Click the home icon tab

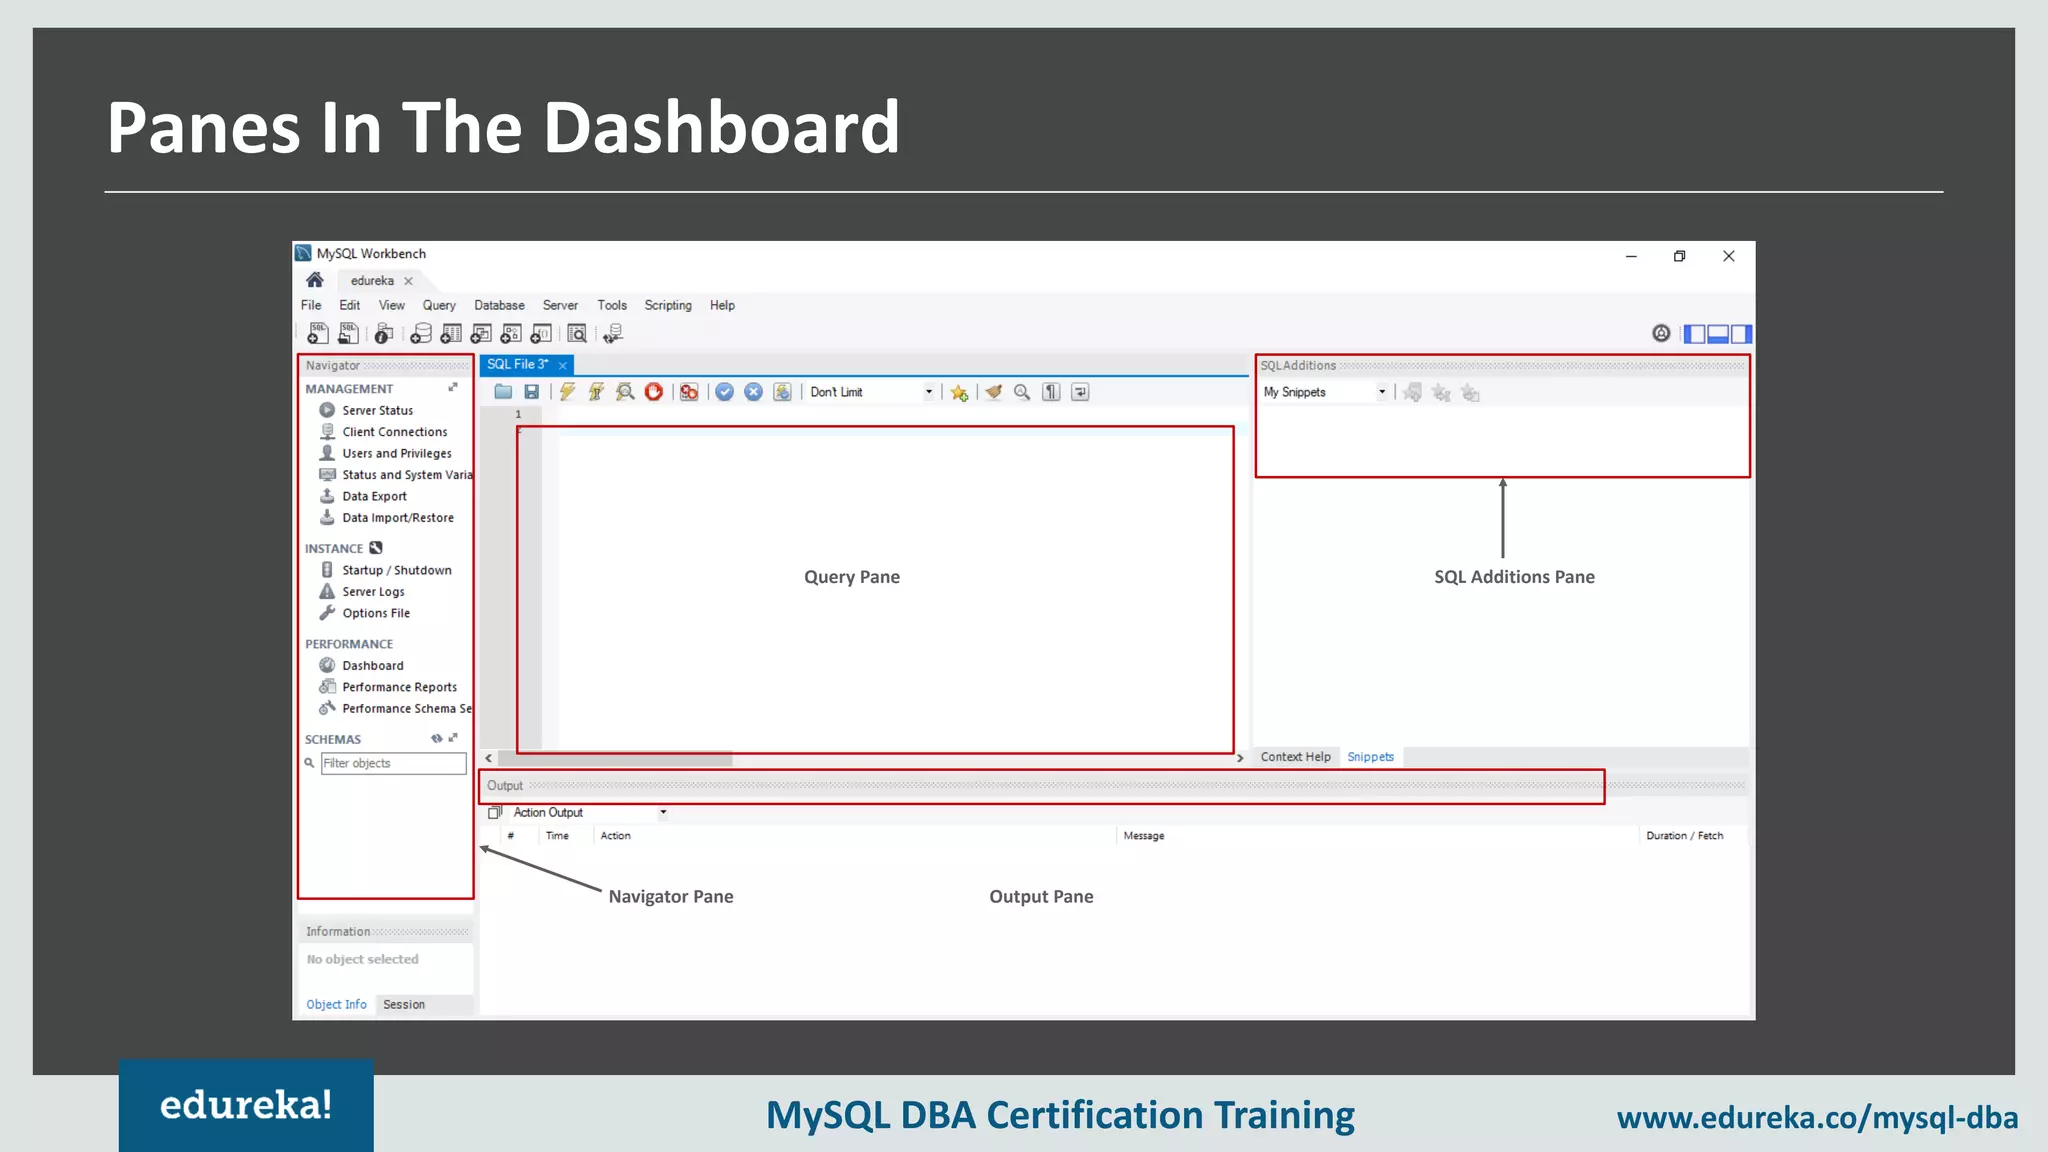(315, 280)
